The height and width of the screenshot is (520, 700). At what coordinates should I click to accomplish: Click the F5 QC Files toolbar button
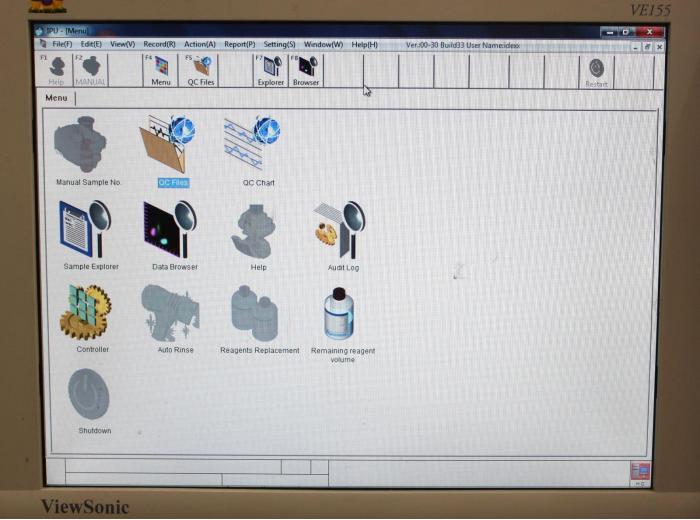(200, 70)
